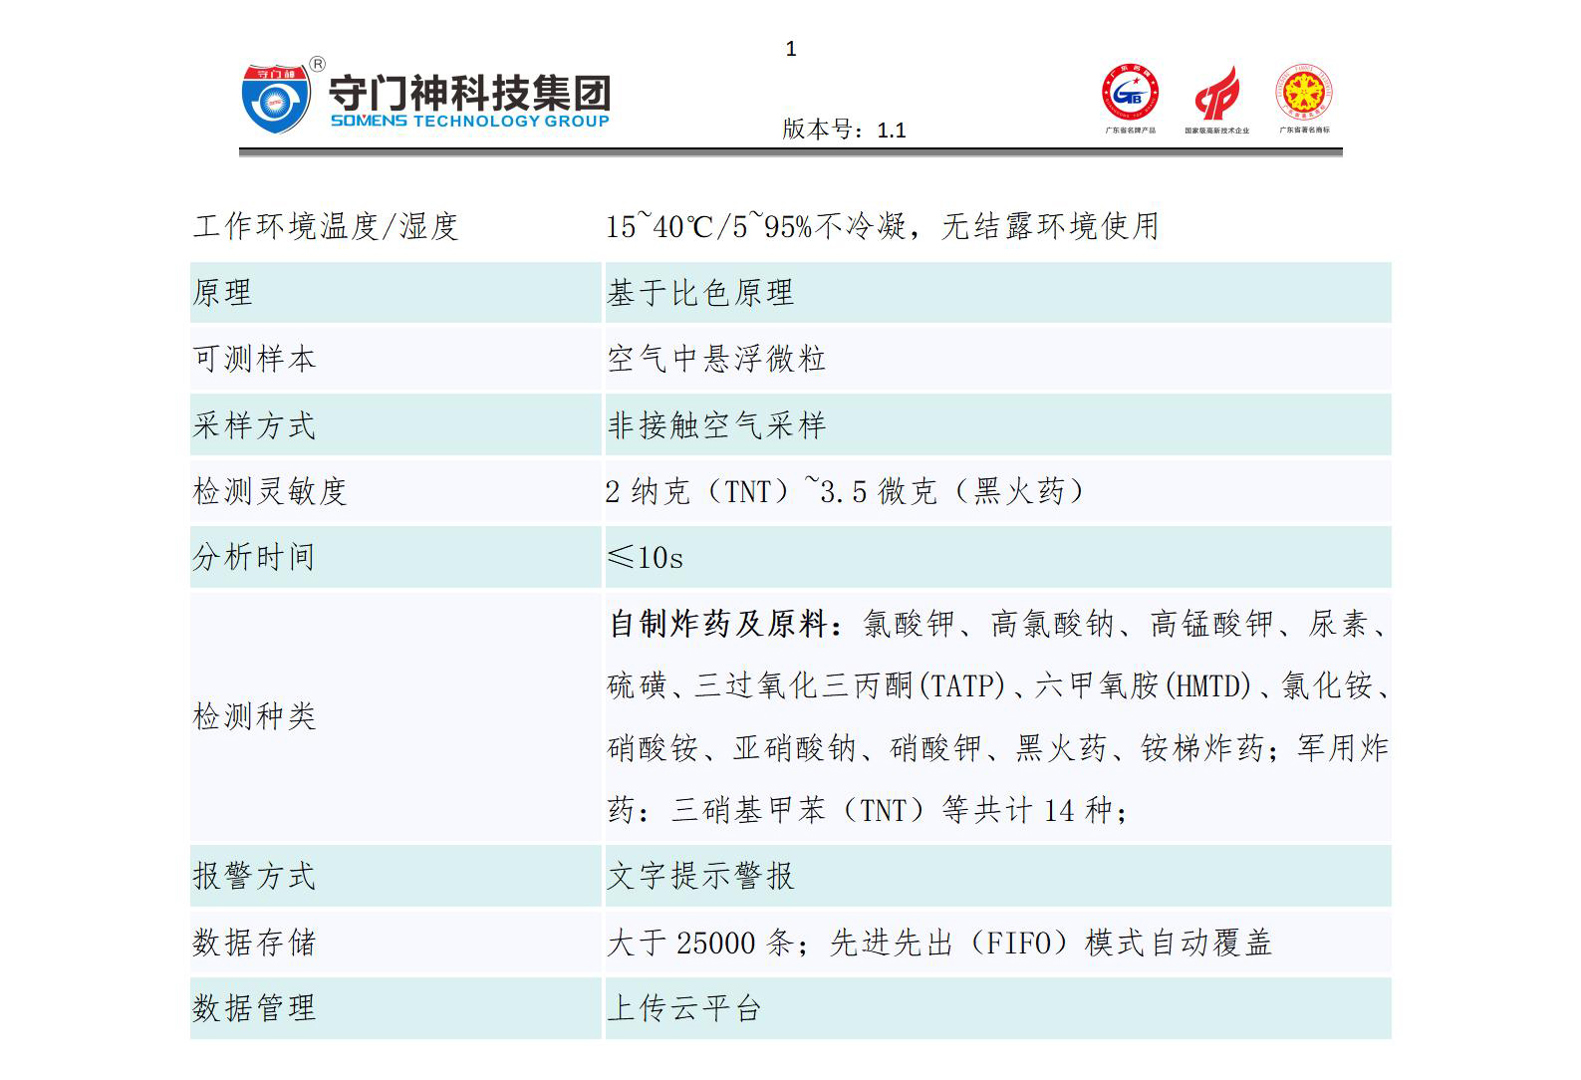Click the 广东省名牌产品 badge icon
Screen dimensions: 1581x1080
[1130, 93]
